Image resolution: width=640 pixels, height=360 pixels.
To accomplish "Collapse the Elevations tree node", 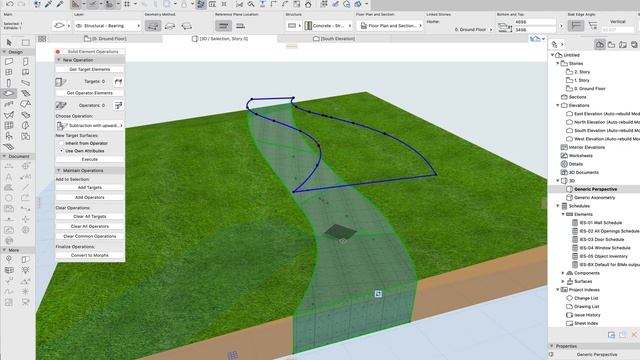I will (x=558, y=105).
